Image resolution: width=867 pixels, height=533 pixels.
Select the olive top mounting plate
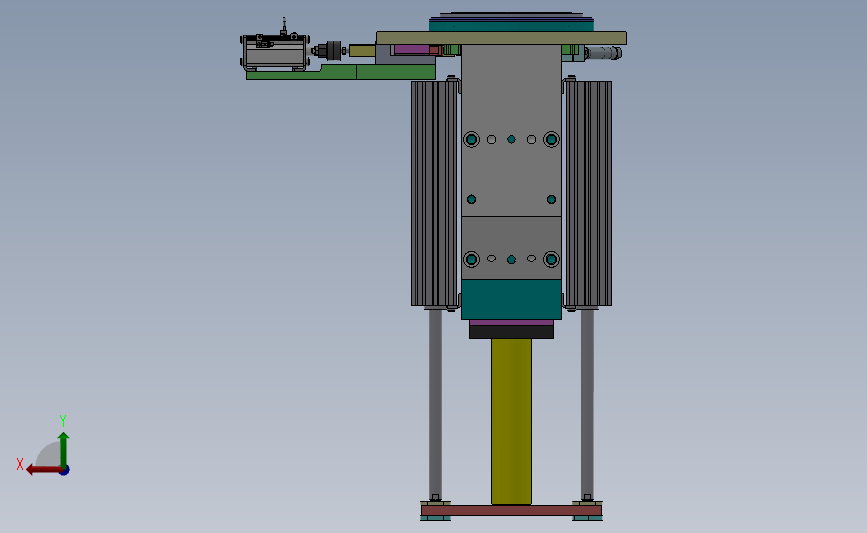click(x=502, y=38)
